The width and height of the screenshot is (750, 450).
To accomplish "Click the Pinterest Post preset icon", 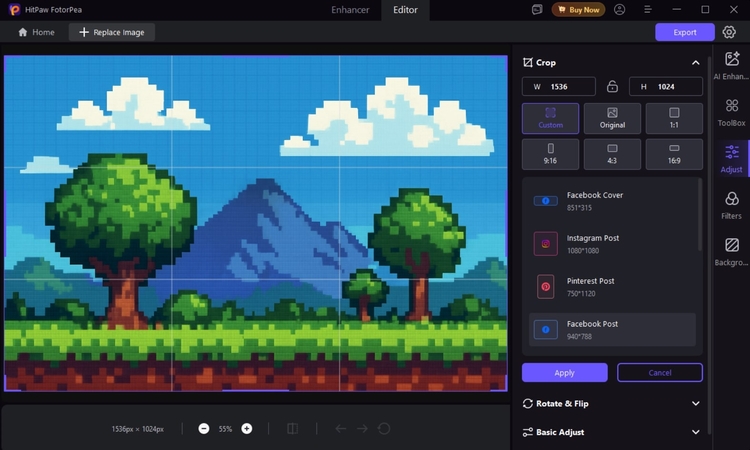I will point(545,286).
